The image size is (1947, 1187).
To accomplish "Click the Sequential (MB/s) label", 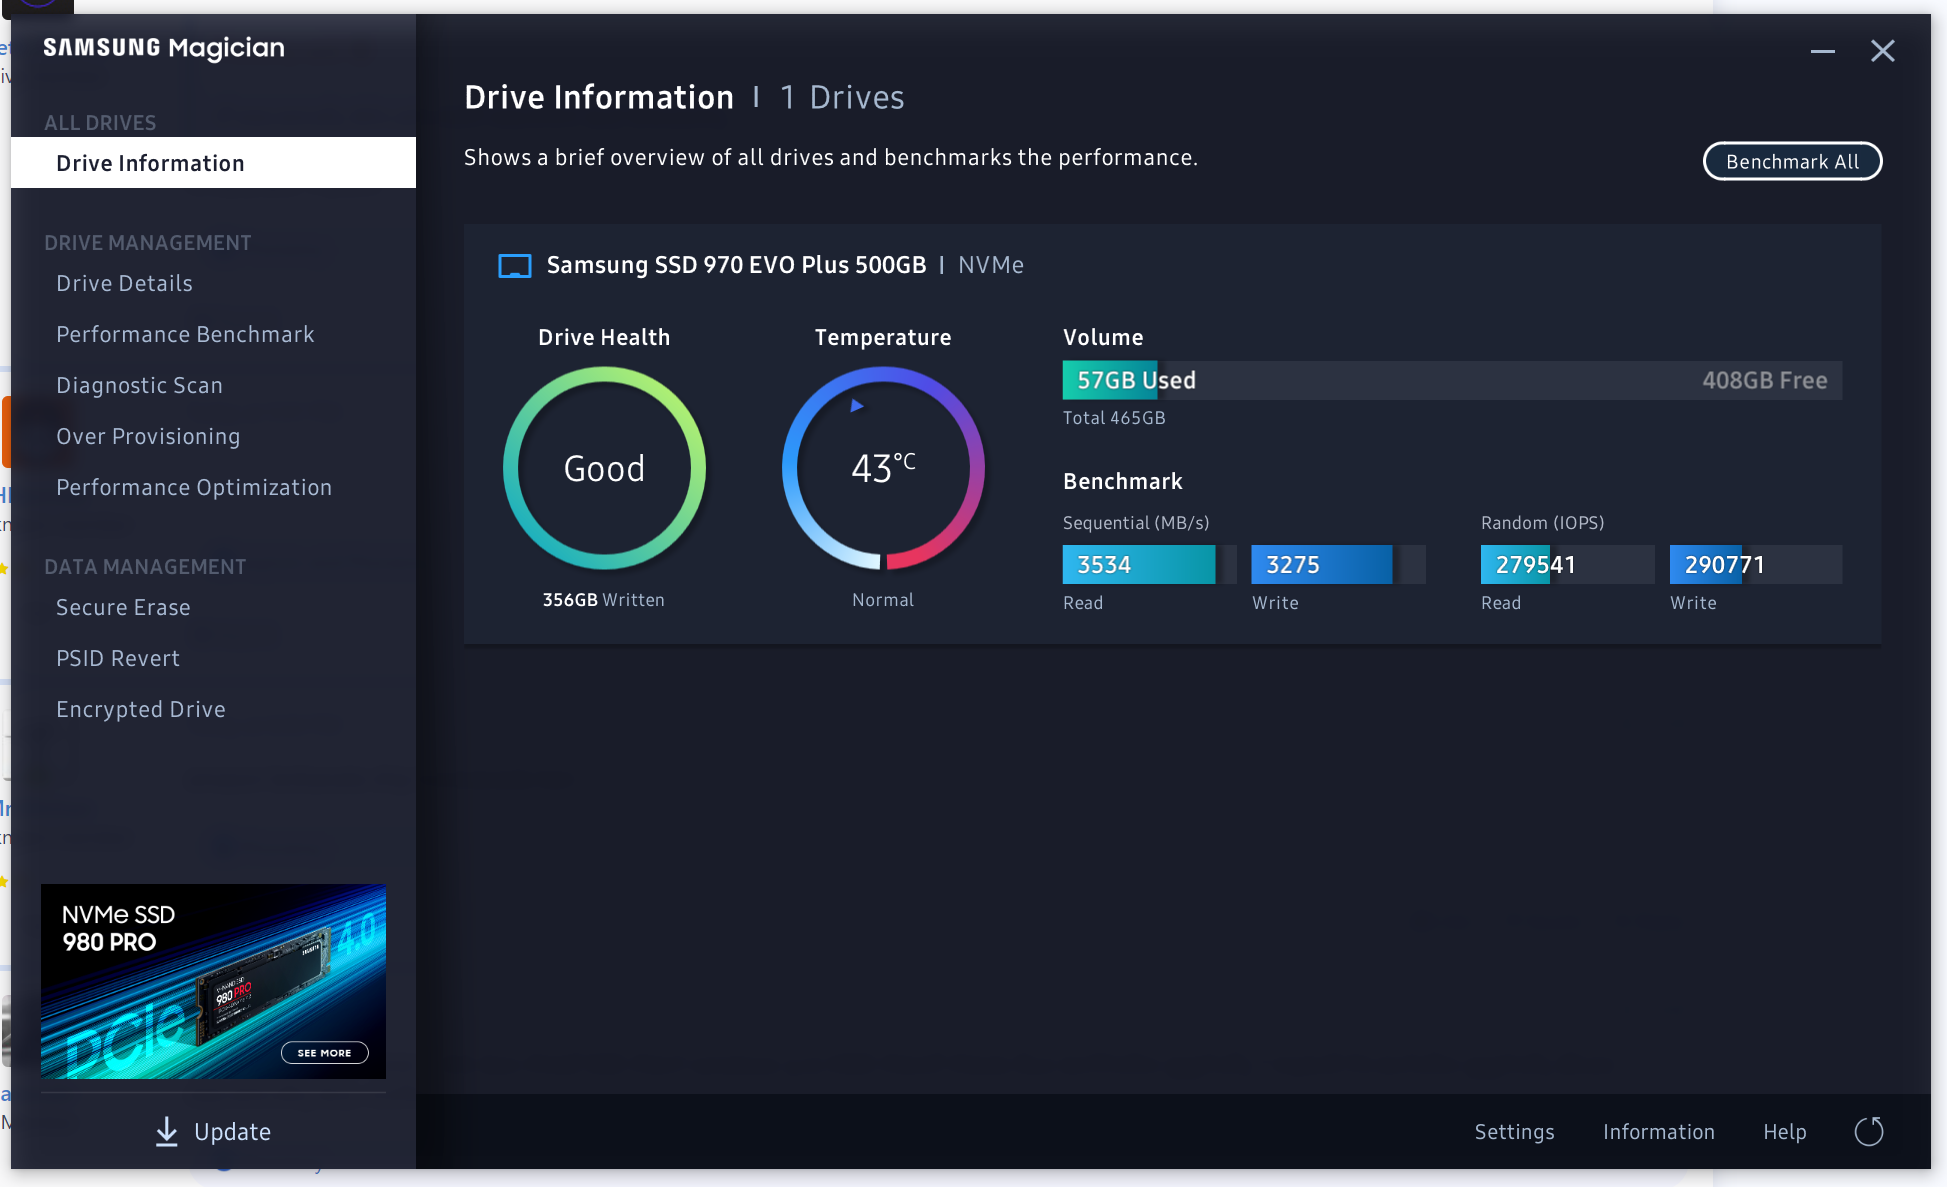I will [x=1135, y=523].
